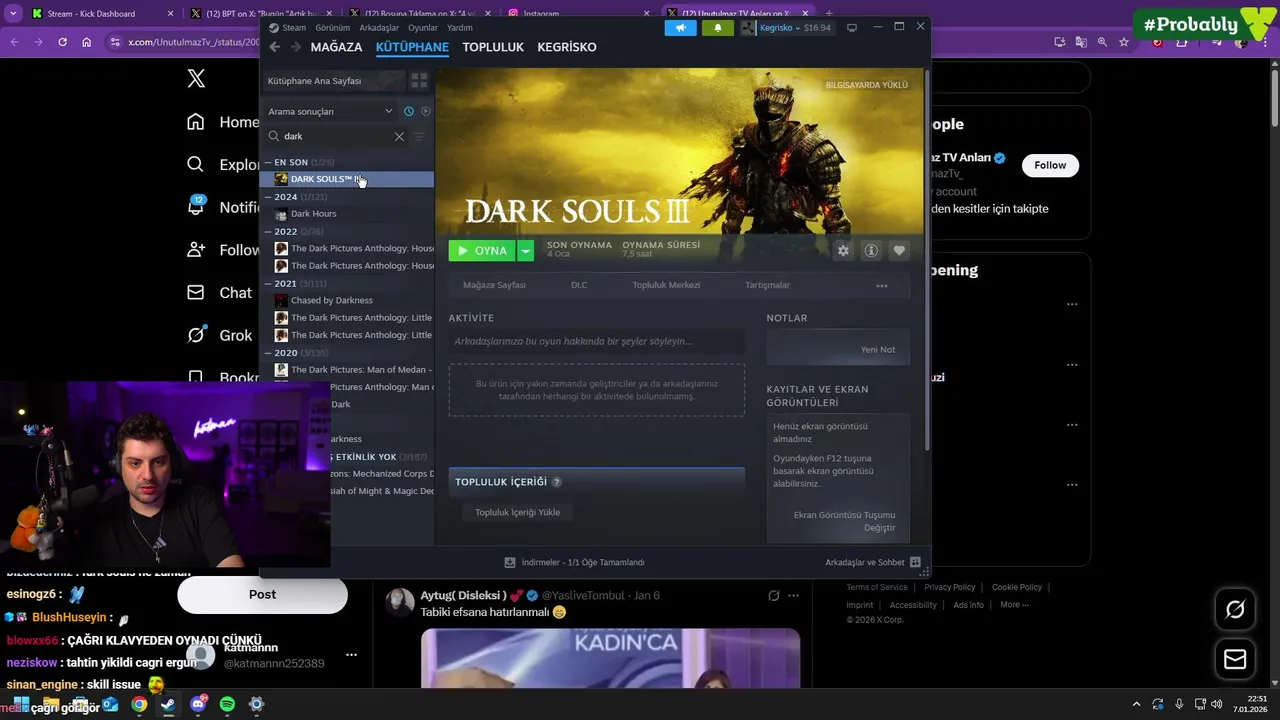Image resolution: width=1280 pixels, height=720 pixels.
Task: Open Spotify from taskbar
Action: pyautogui.click(x=227, y=704)
